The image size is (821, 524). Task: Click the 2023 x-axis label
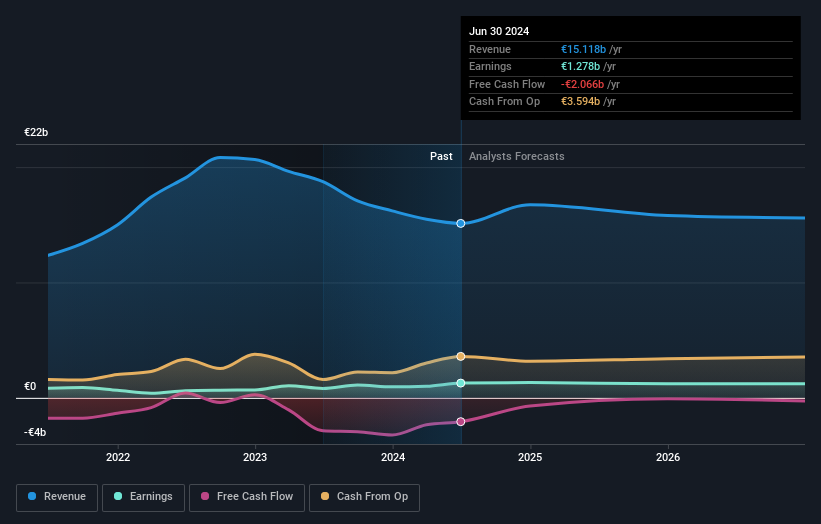(255, 458)
